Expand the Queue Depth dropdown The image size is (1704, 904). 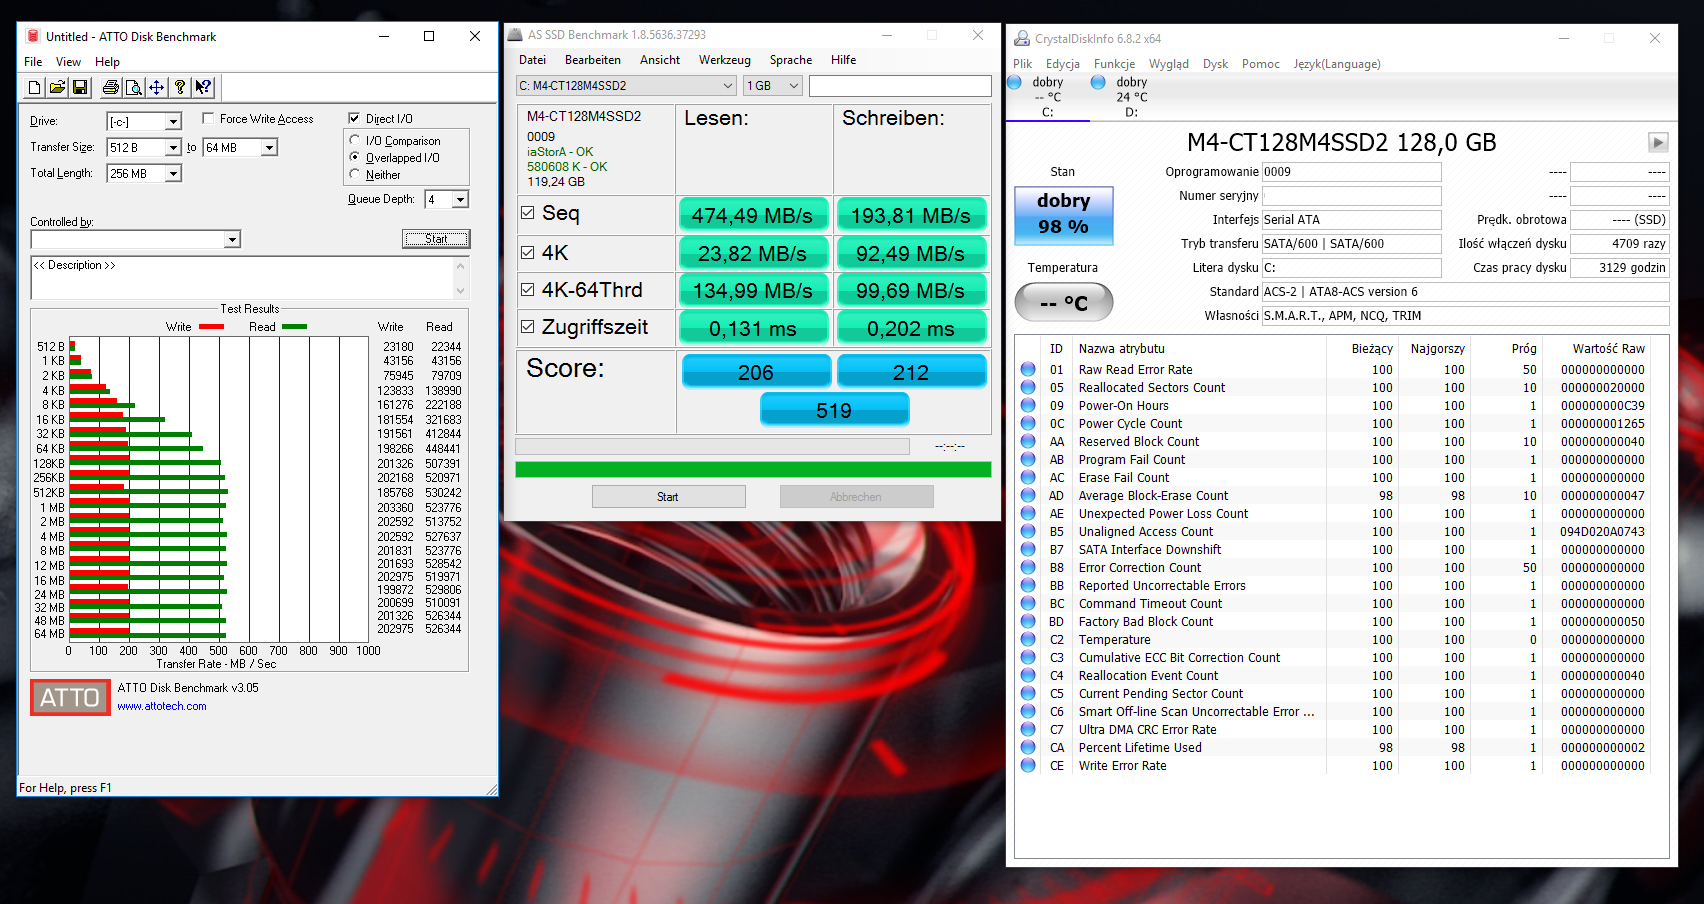pos(460,200)
